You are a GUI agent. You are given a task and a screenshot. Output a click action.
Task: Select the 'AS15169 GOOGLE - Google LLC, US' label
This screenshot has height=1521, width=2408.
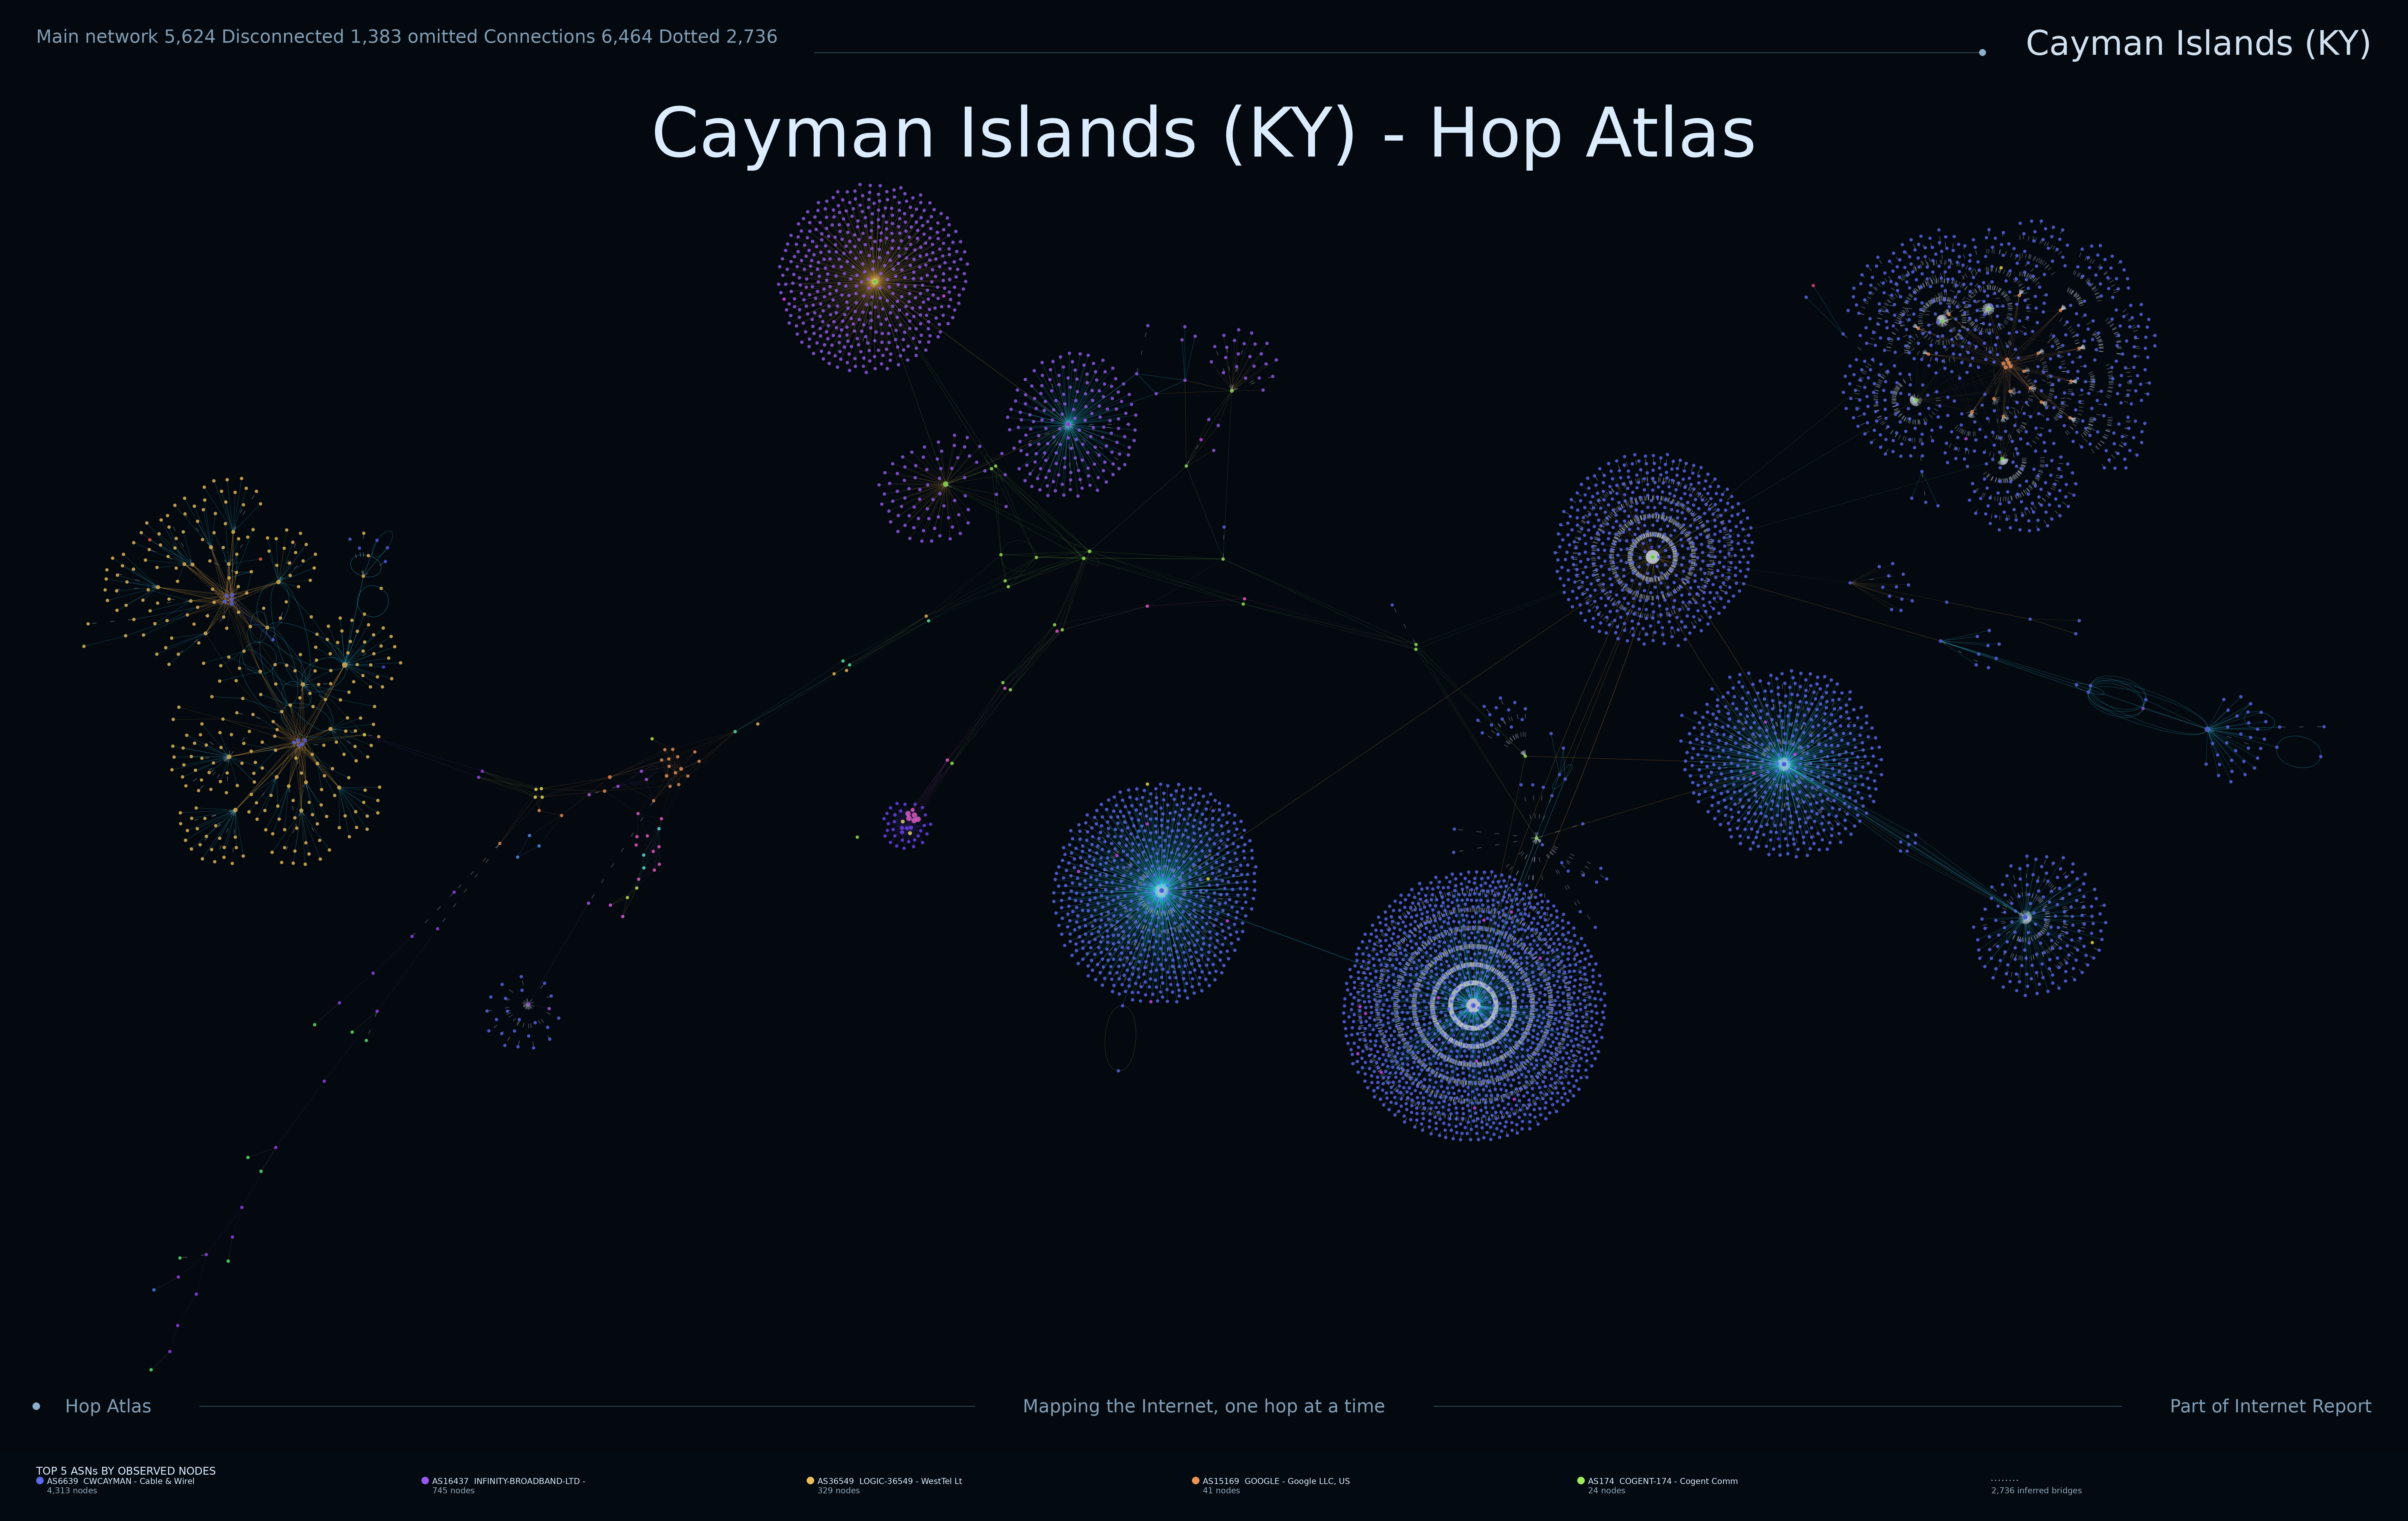1276,1481
